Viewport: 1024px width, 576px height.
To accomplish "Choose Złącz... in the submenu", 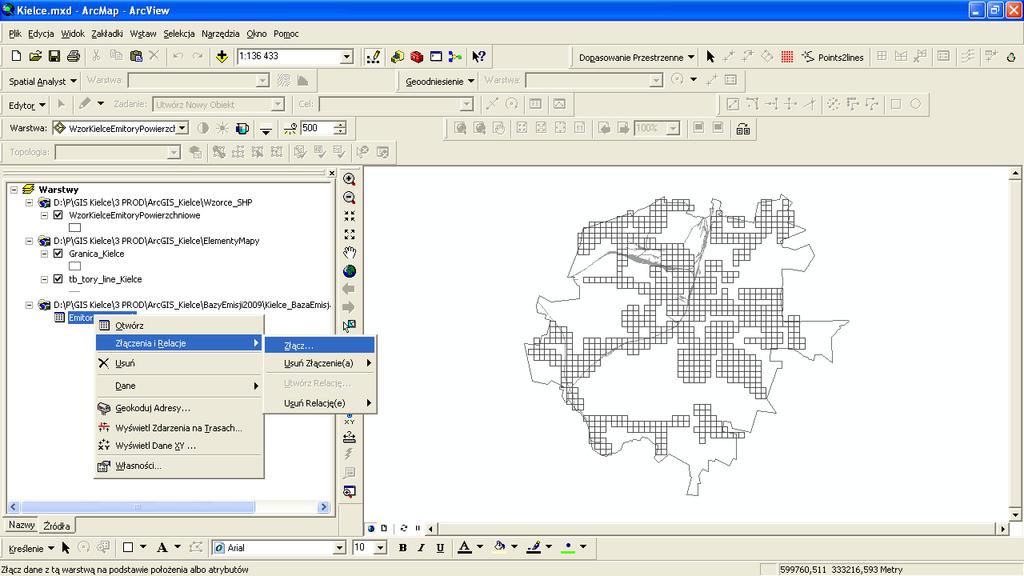I will coord(319,345).
